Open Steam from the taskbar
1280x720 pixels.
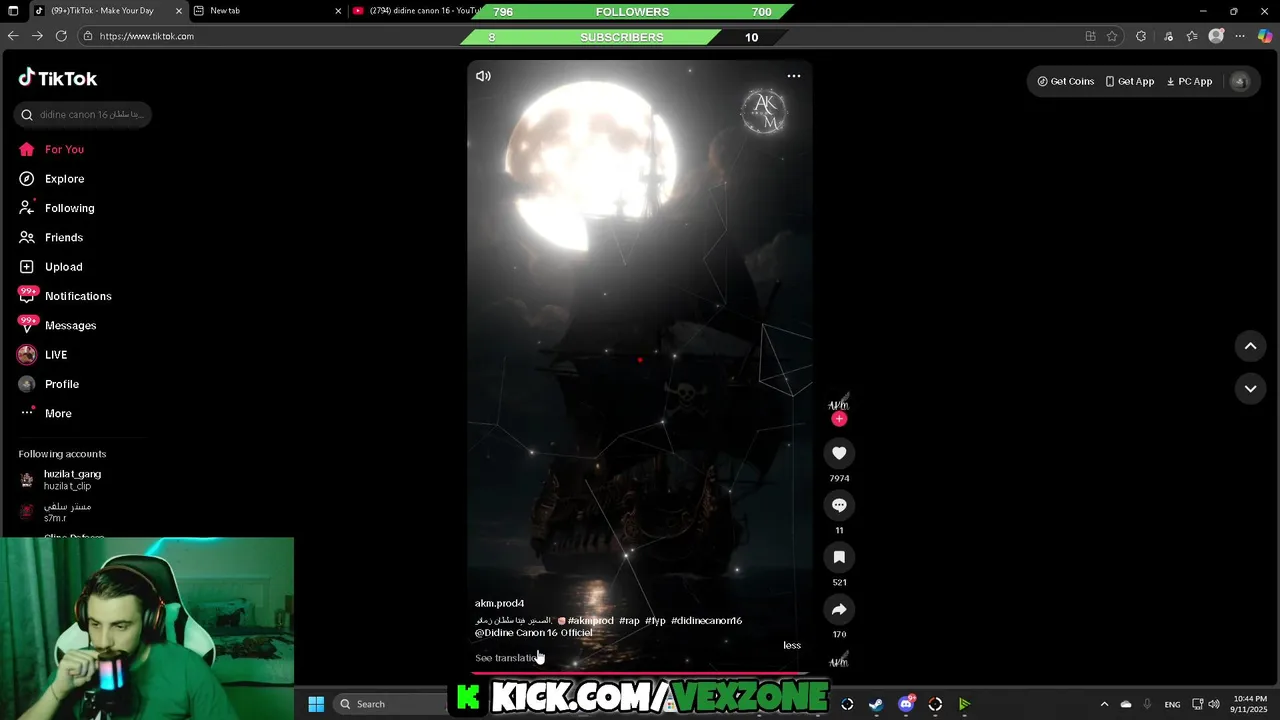[x=876, y=704]
